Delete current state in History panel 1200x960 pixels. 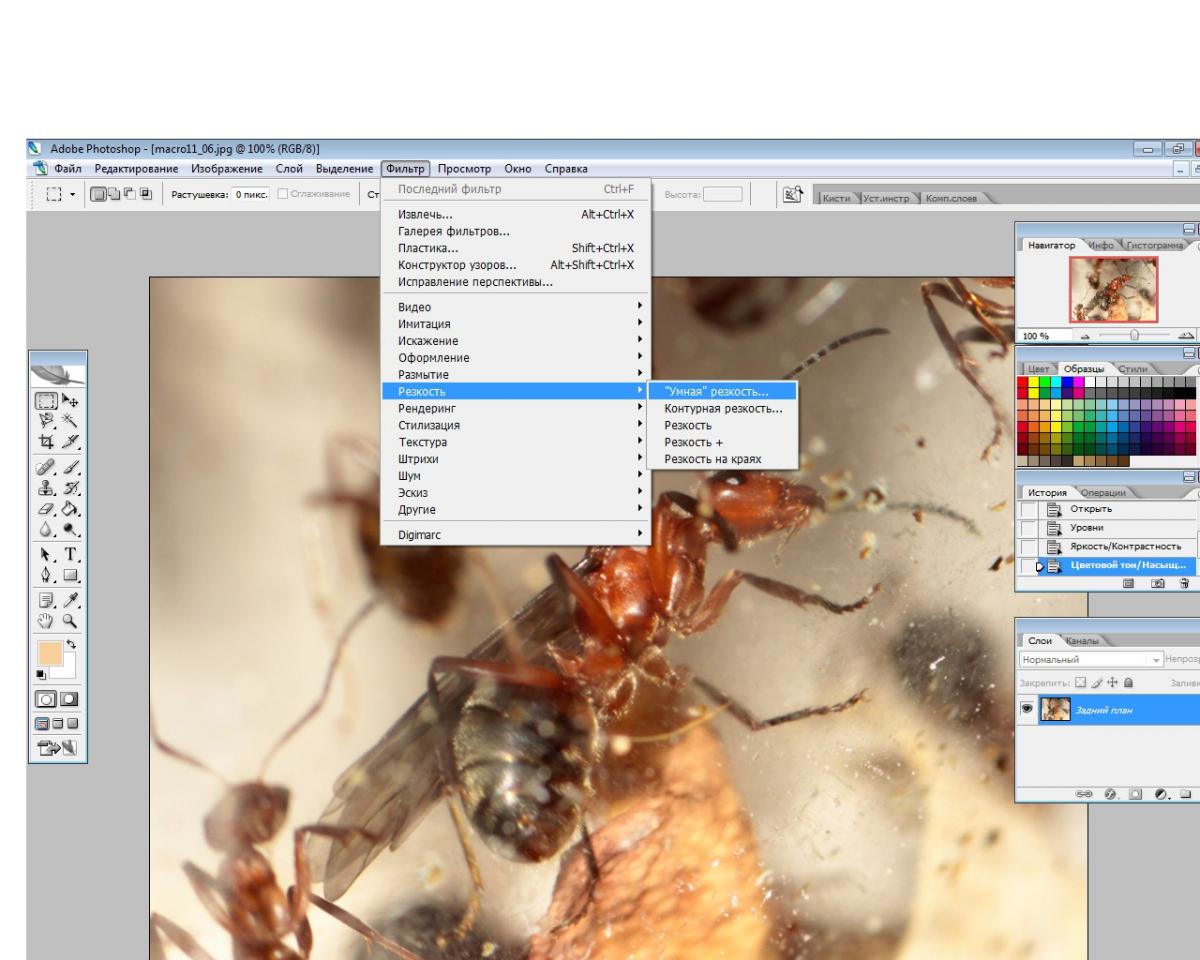1184,582
